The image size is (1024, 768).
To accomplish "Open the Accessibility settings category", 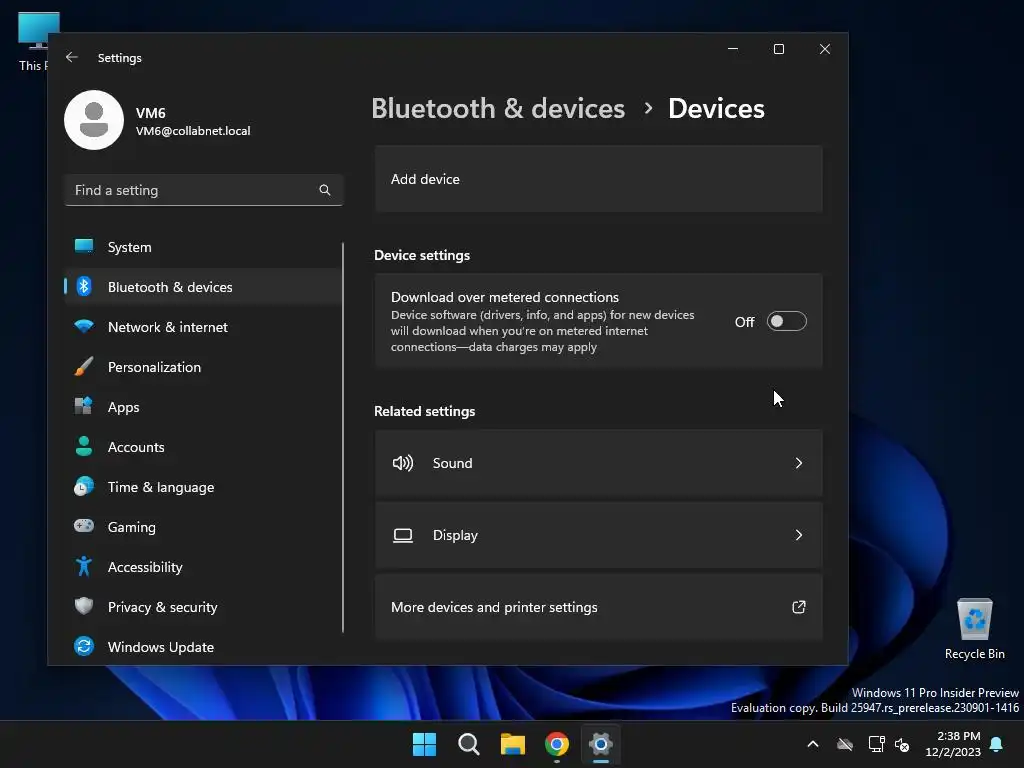I will 203,566.
